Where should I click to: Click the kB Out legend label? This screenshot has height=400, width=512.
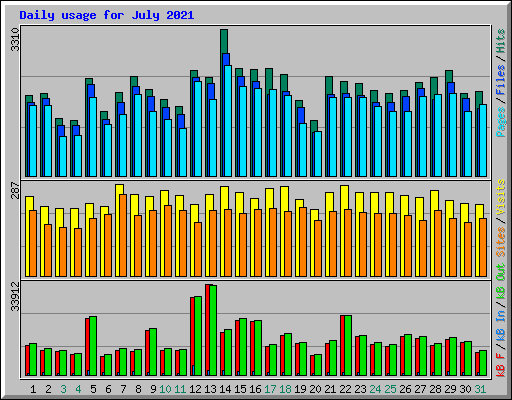[x=501, y=282]
